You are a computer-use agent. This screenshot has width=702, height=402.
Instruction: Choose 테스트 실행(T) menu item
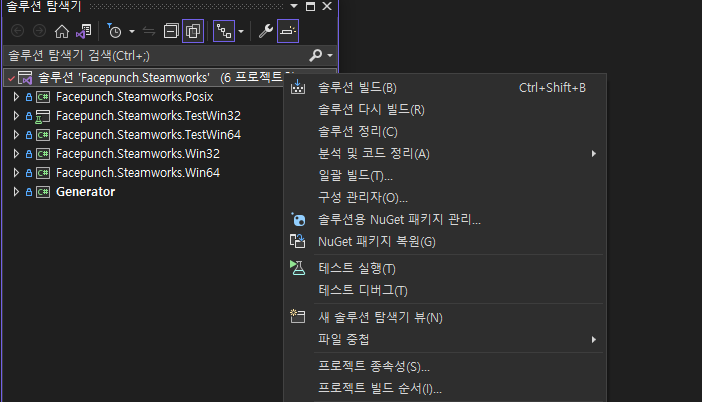(445, 268)
